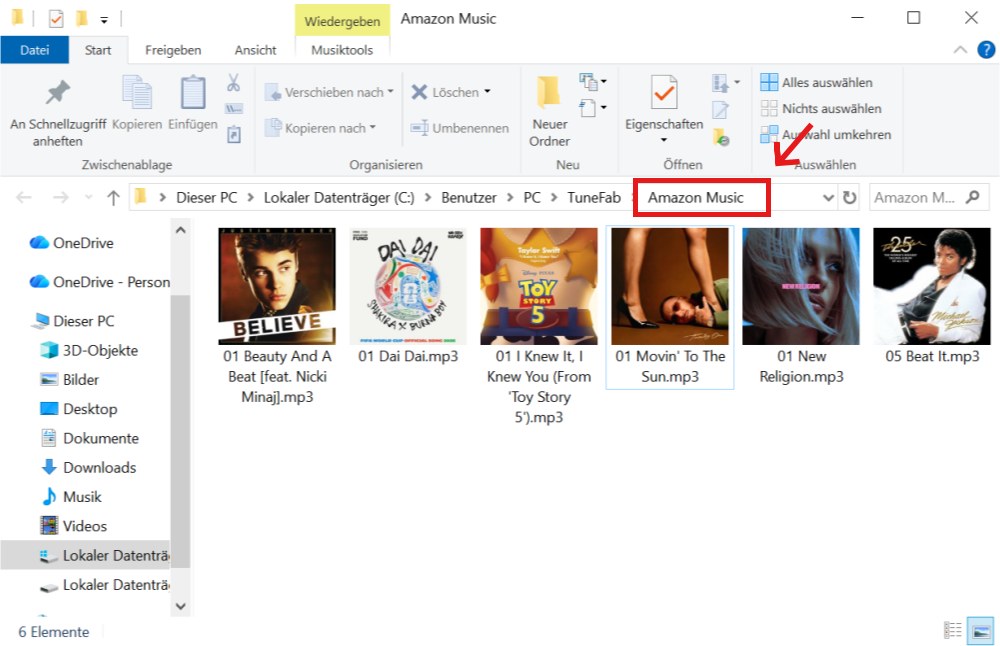The width and height of the screenshot is (1000, 646).
Task: Open the Musiktools tab
Action: [342, 50]
